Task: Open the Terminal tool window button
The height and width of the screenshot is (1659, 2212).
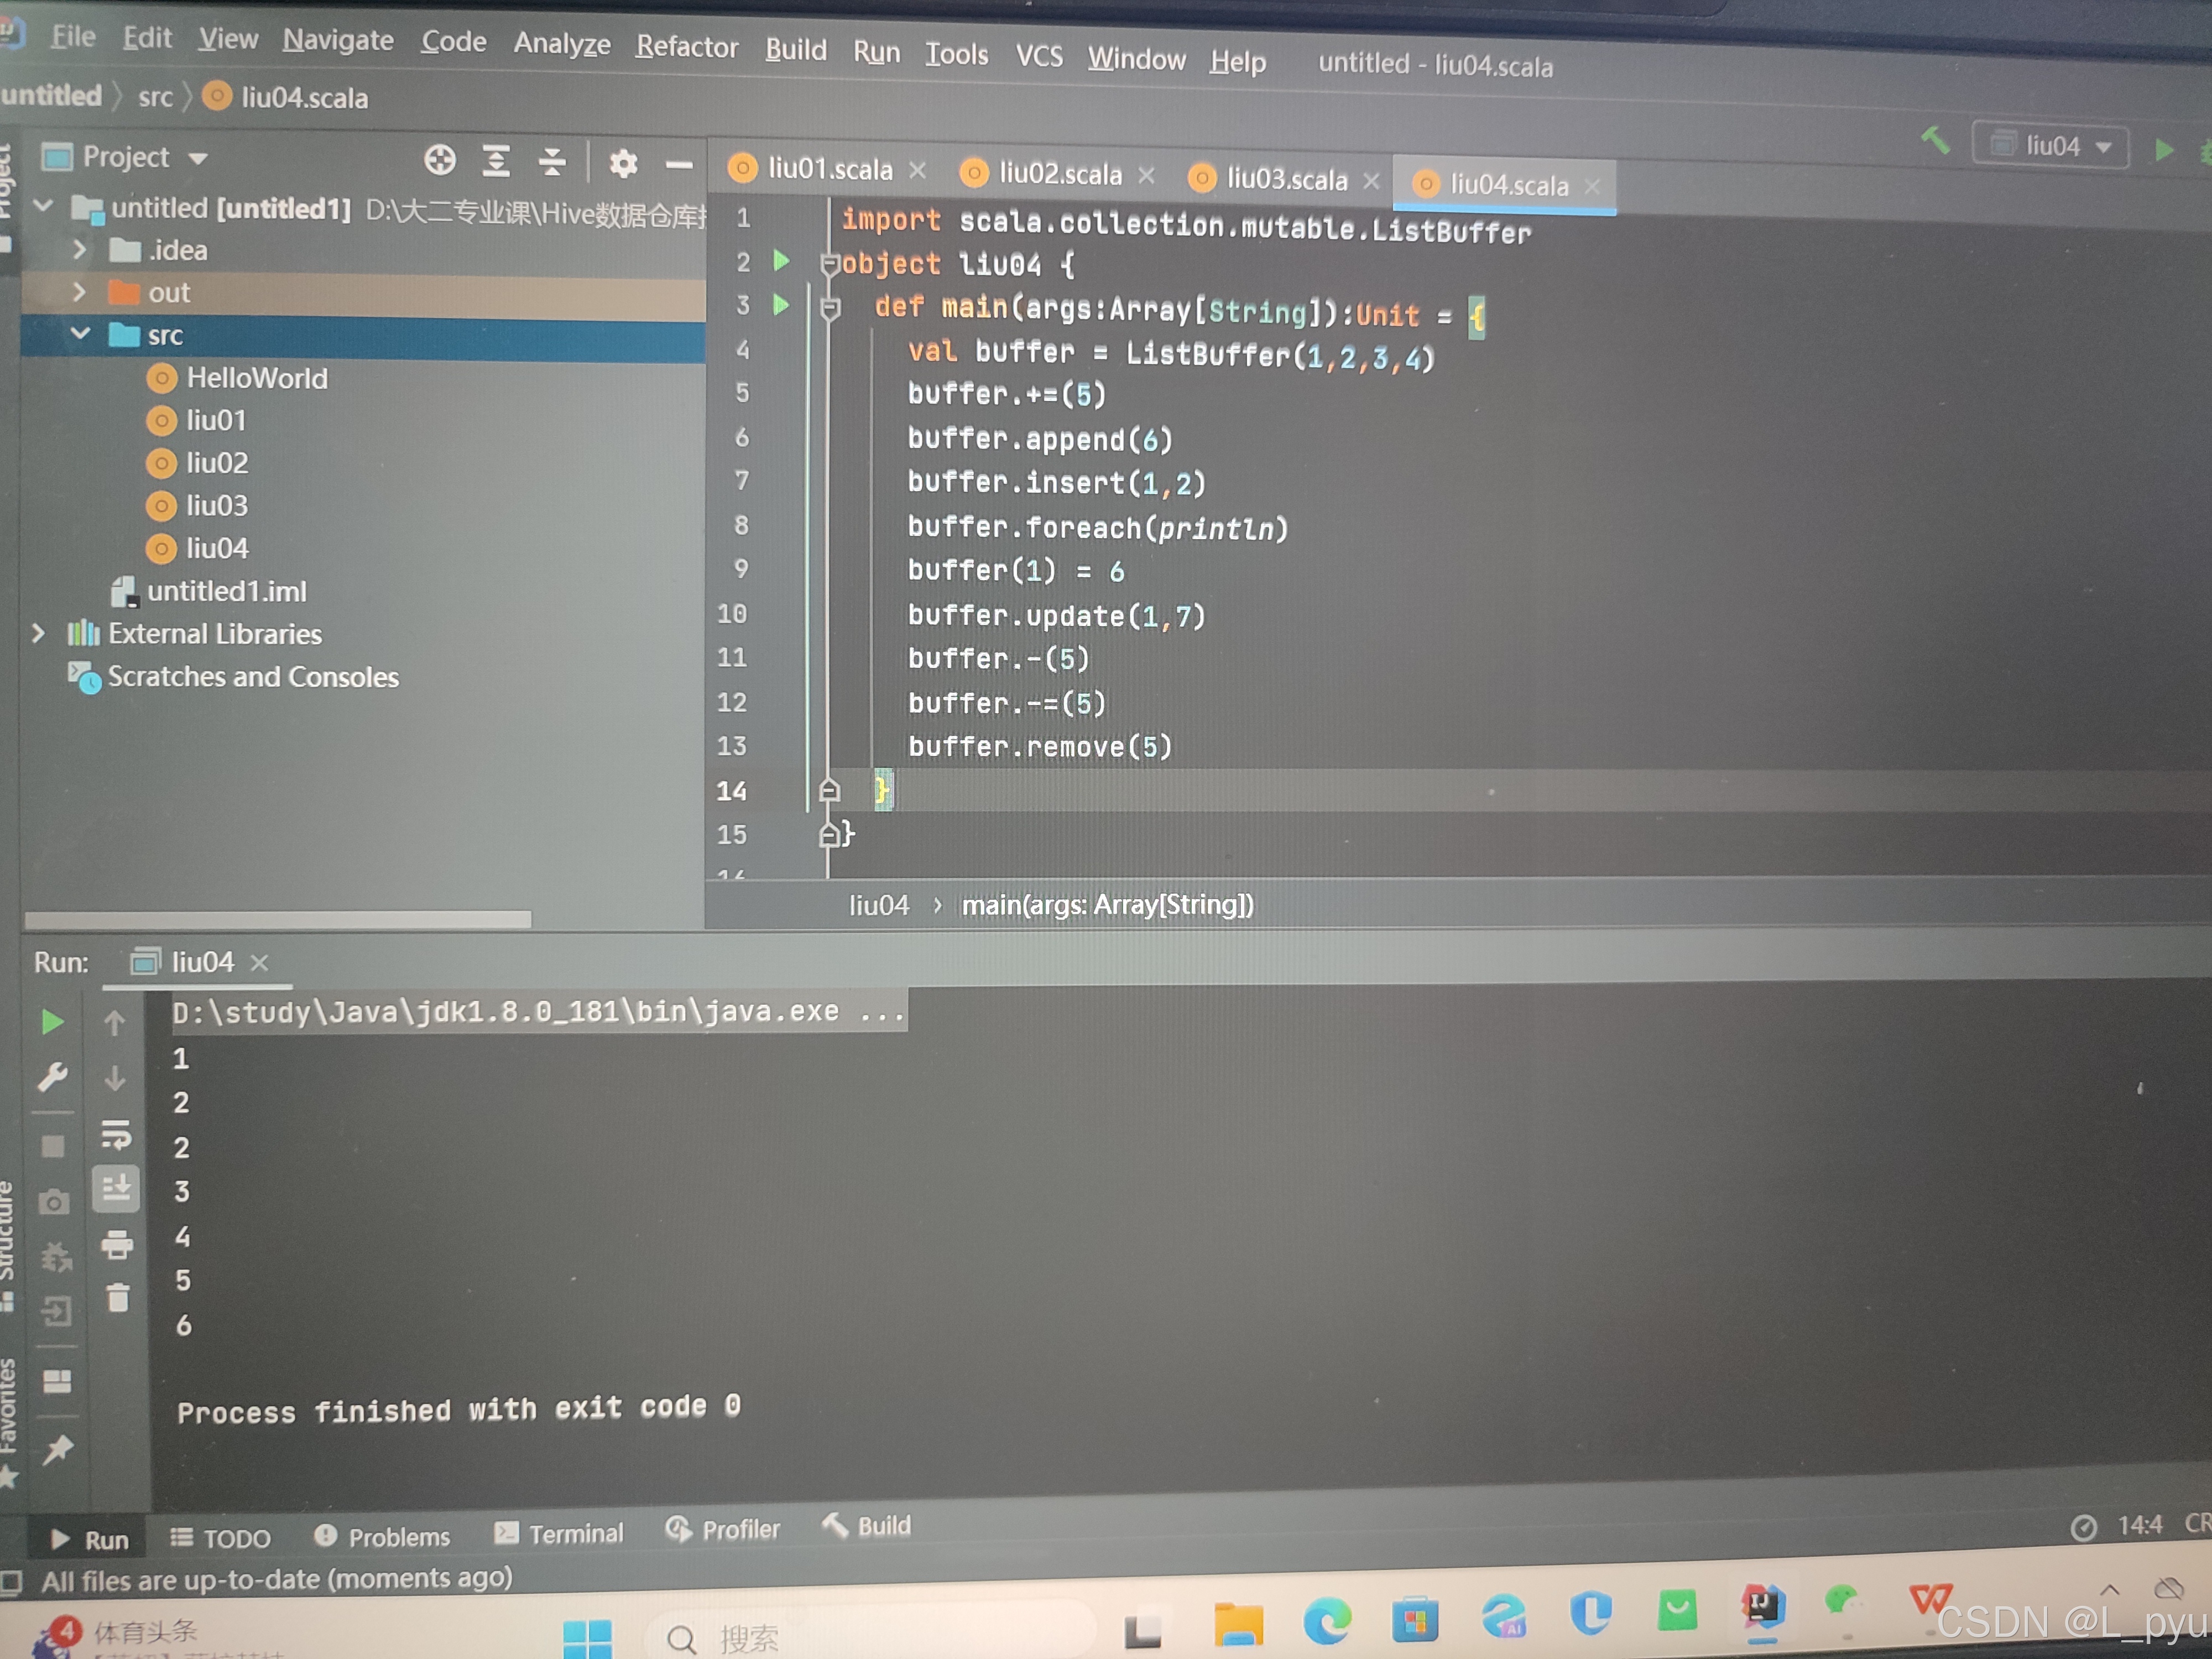Action: [x=559, y=1533]
